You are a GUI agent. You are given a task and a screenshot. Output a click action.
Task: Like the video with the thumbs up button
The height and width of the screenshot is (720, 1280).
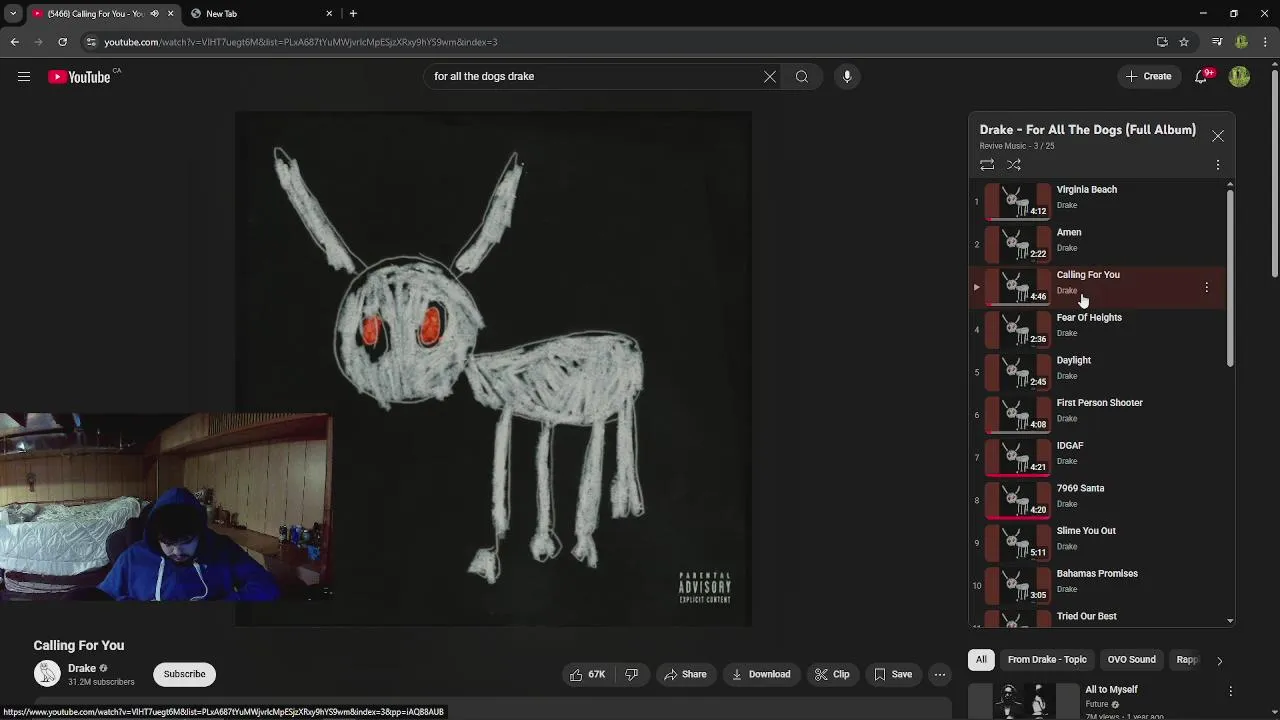click(x=588, y=674)
